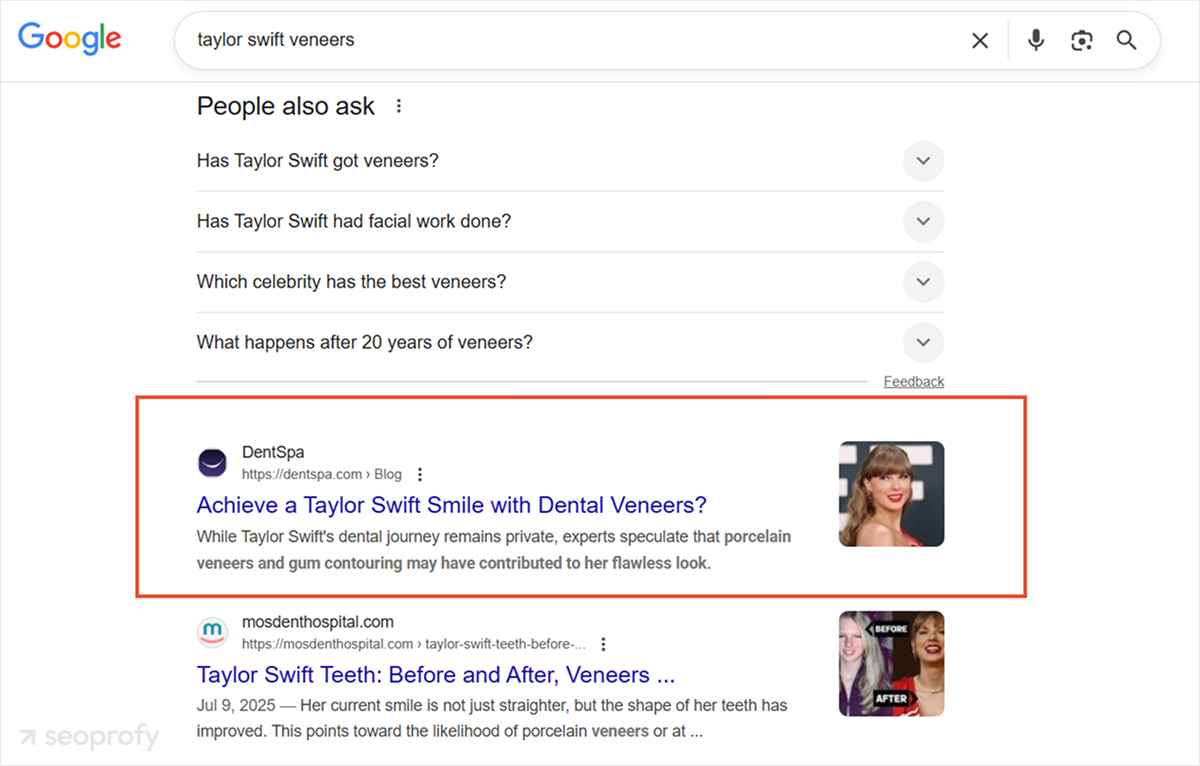The image size is (1200, 766).
Task: Click the search magnifying glass icon
Action: (1126, 40)
